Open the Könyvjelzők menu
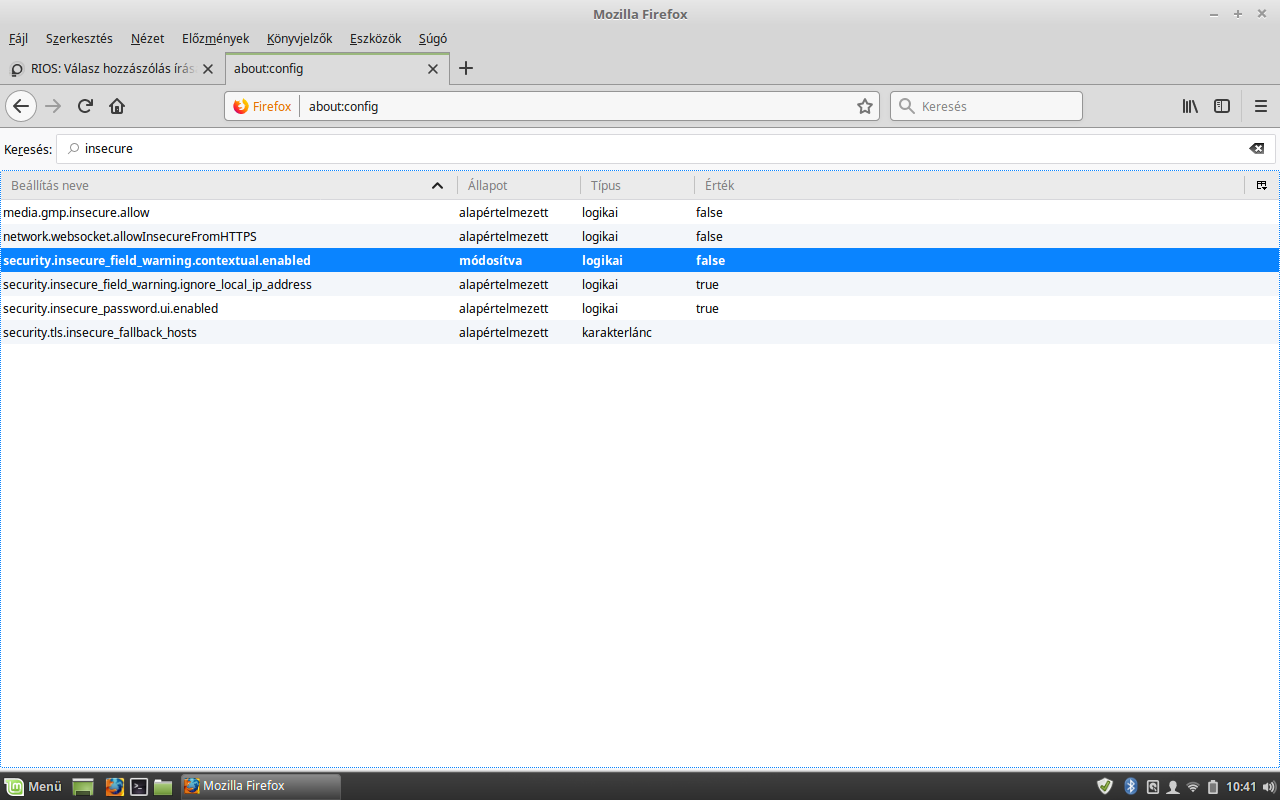The height and width of the screenshot is (800, 1280). click(x=299, y=39)
